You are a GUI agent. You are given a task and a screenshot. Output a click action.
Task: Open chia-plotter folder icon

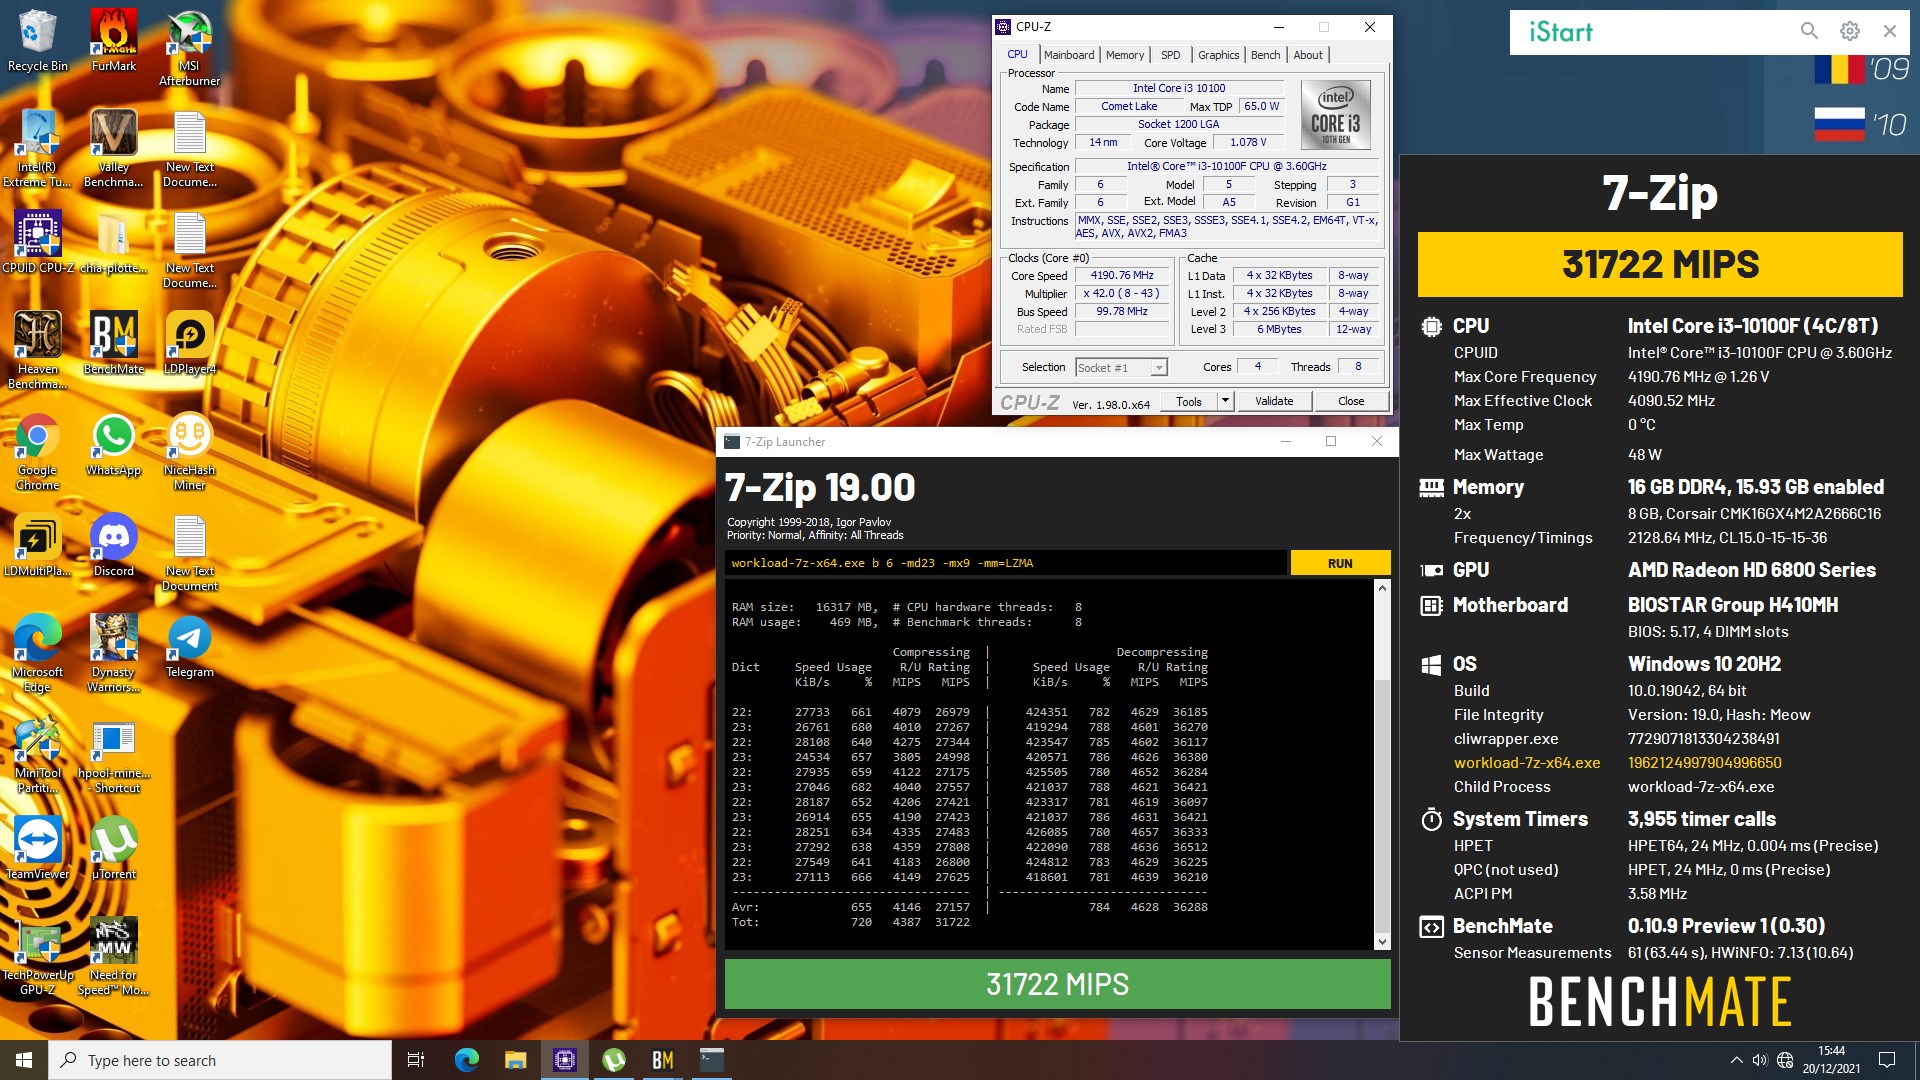tap(114, 241)
